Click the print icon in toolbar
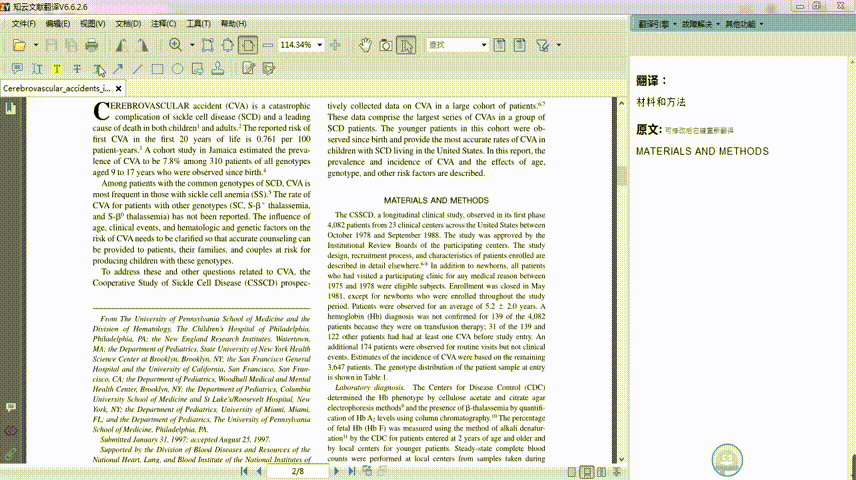 click(92, 45)
